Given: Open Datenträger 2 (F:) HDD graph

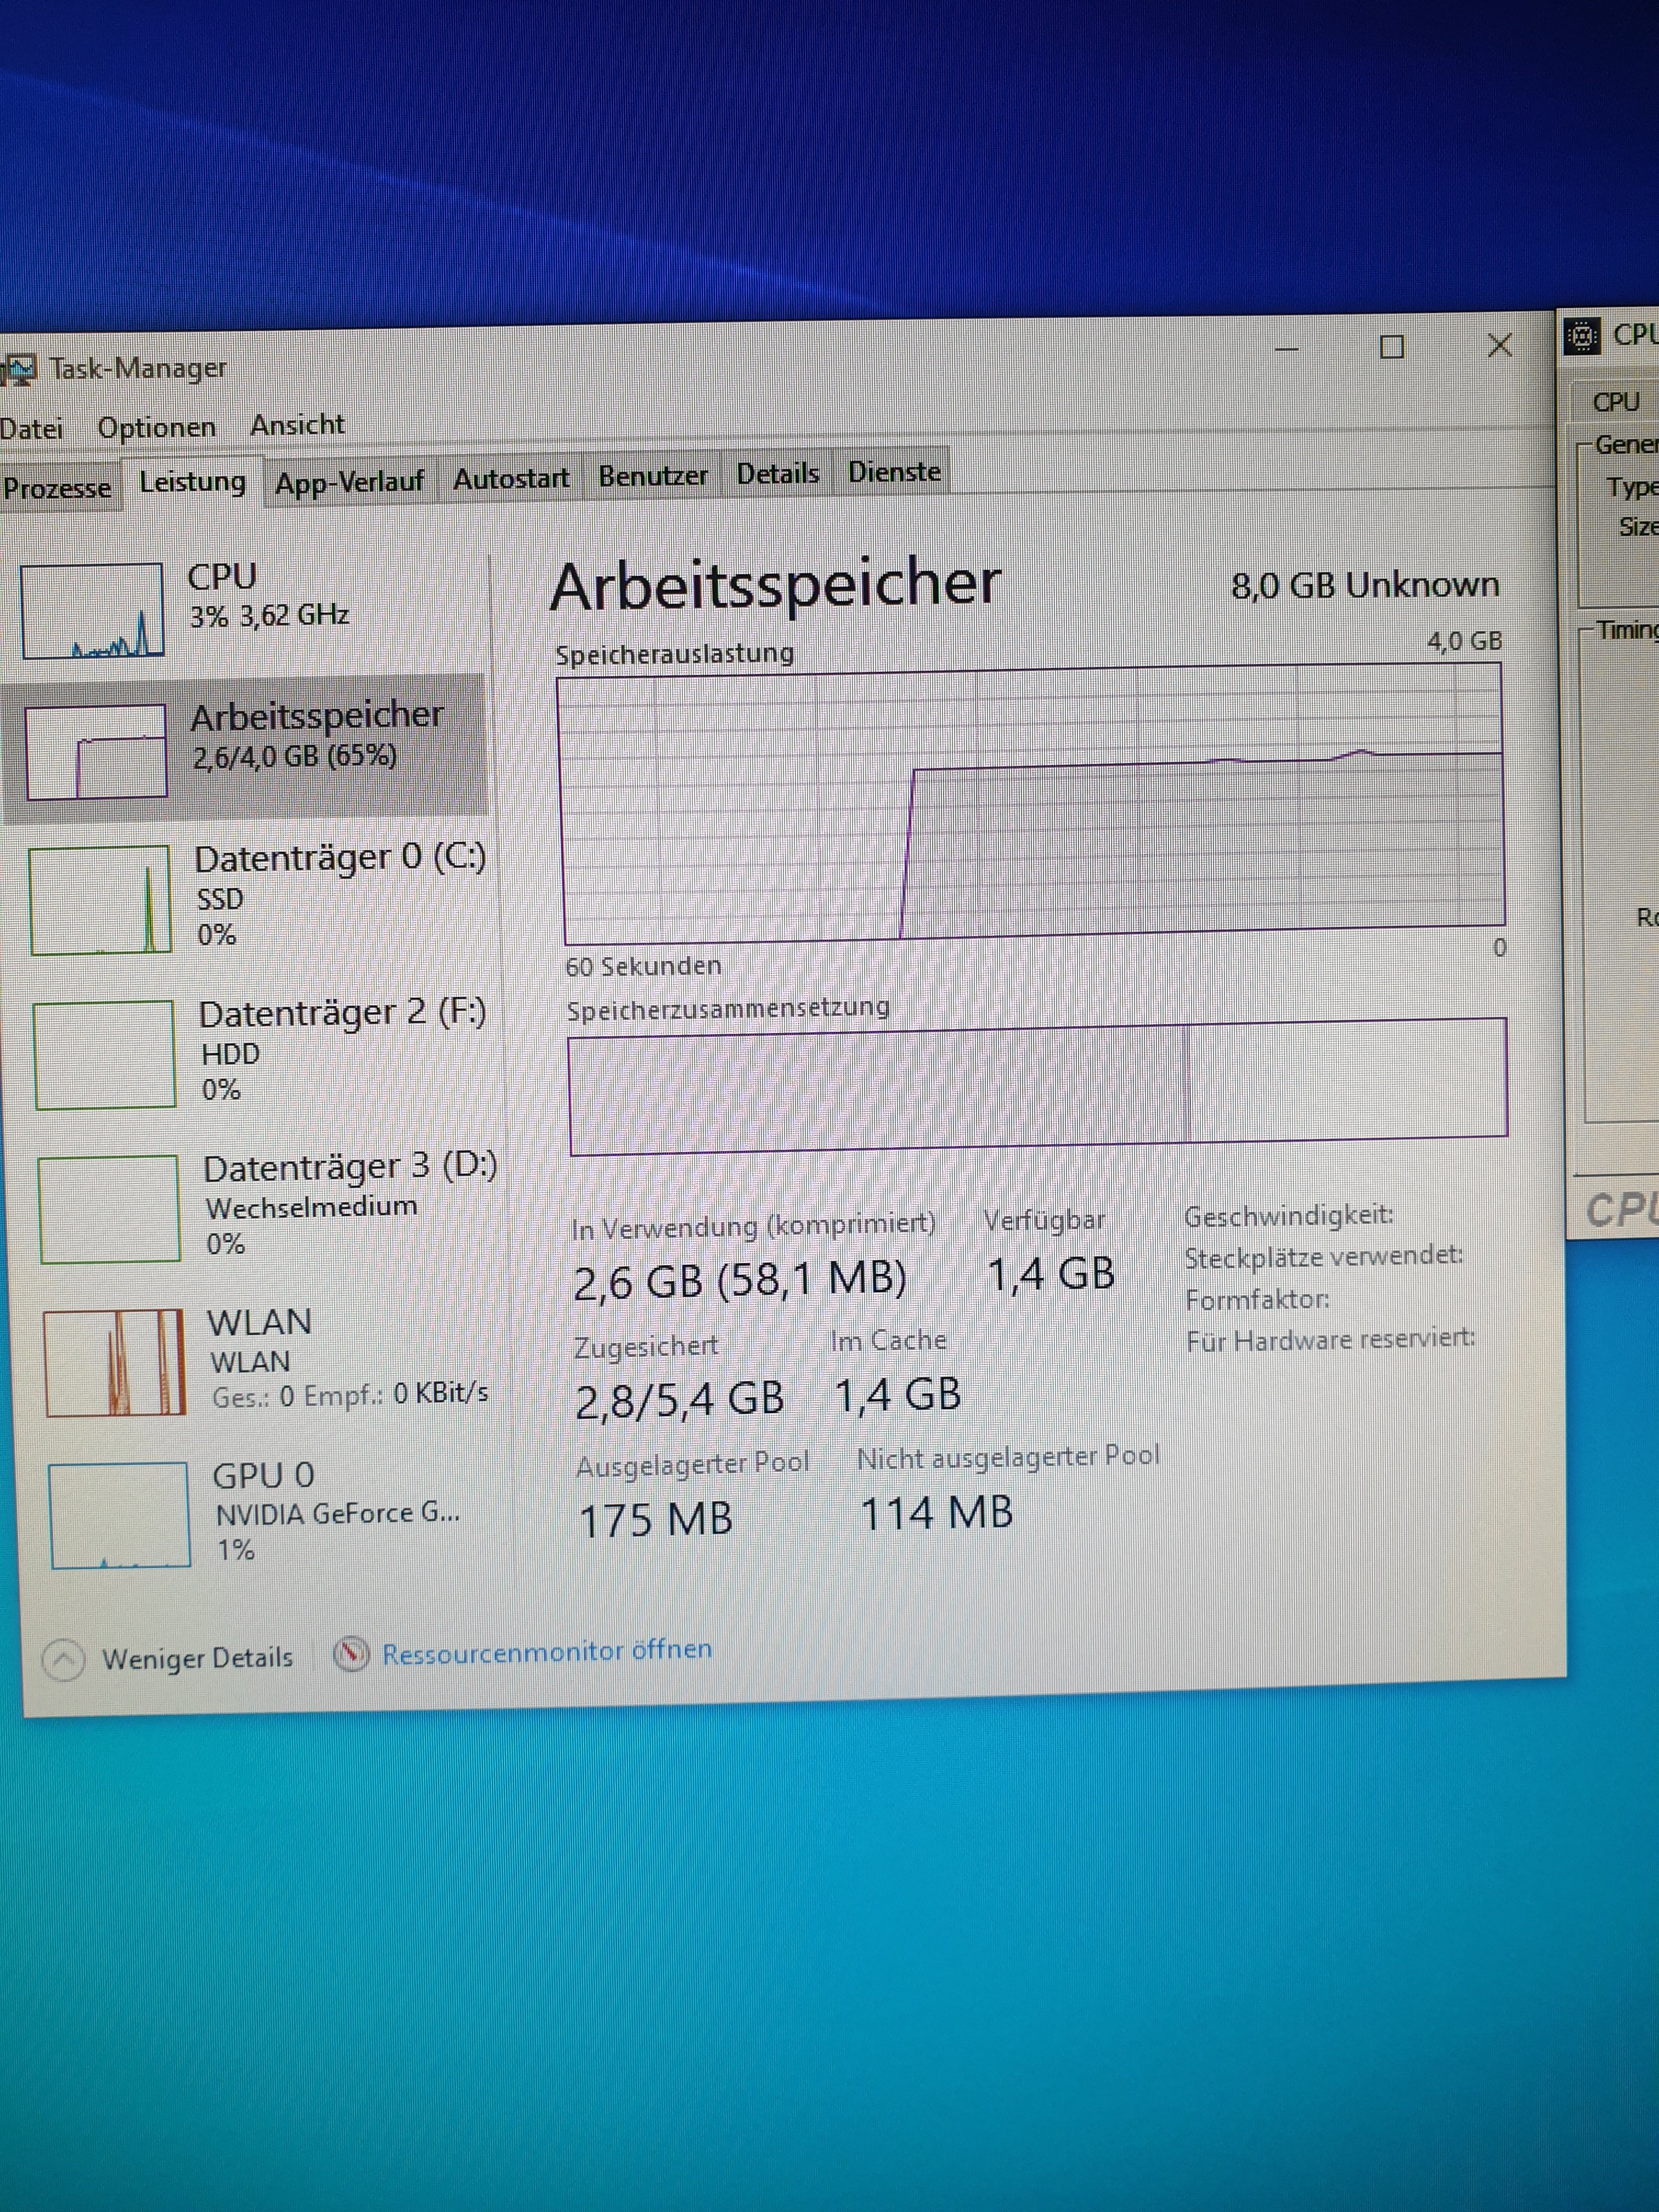Looking at the screenshot, I should (105, 1054).
